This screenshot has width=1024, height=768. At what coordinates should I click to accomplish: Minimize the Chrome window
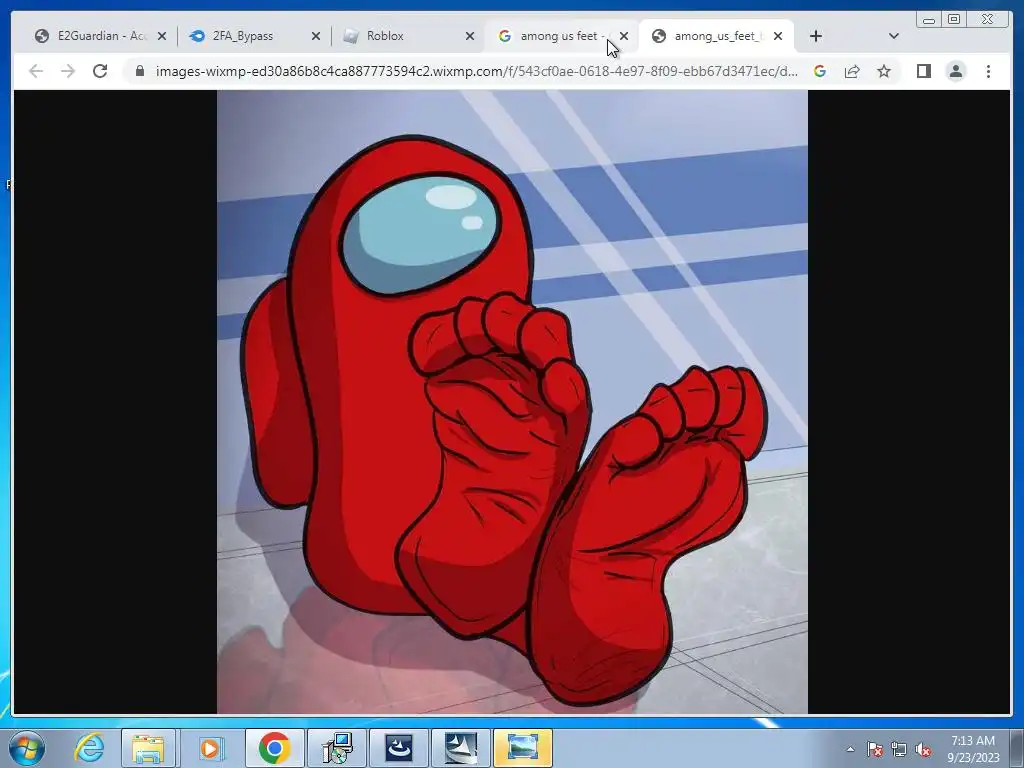929,20
